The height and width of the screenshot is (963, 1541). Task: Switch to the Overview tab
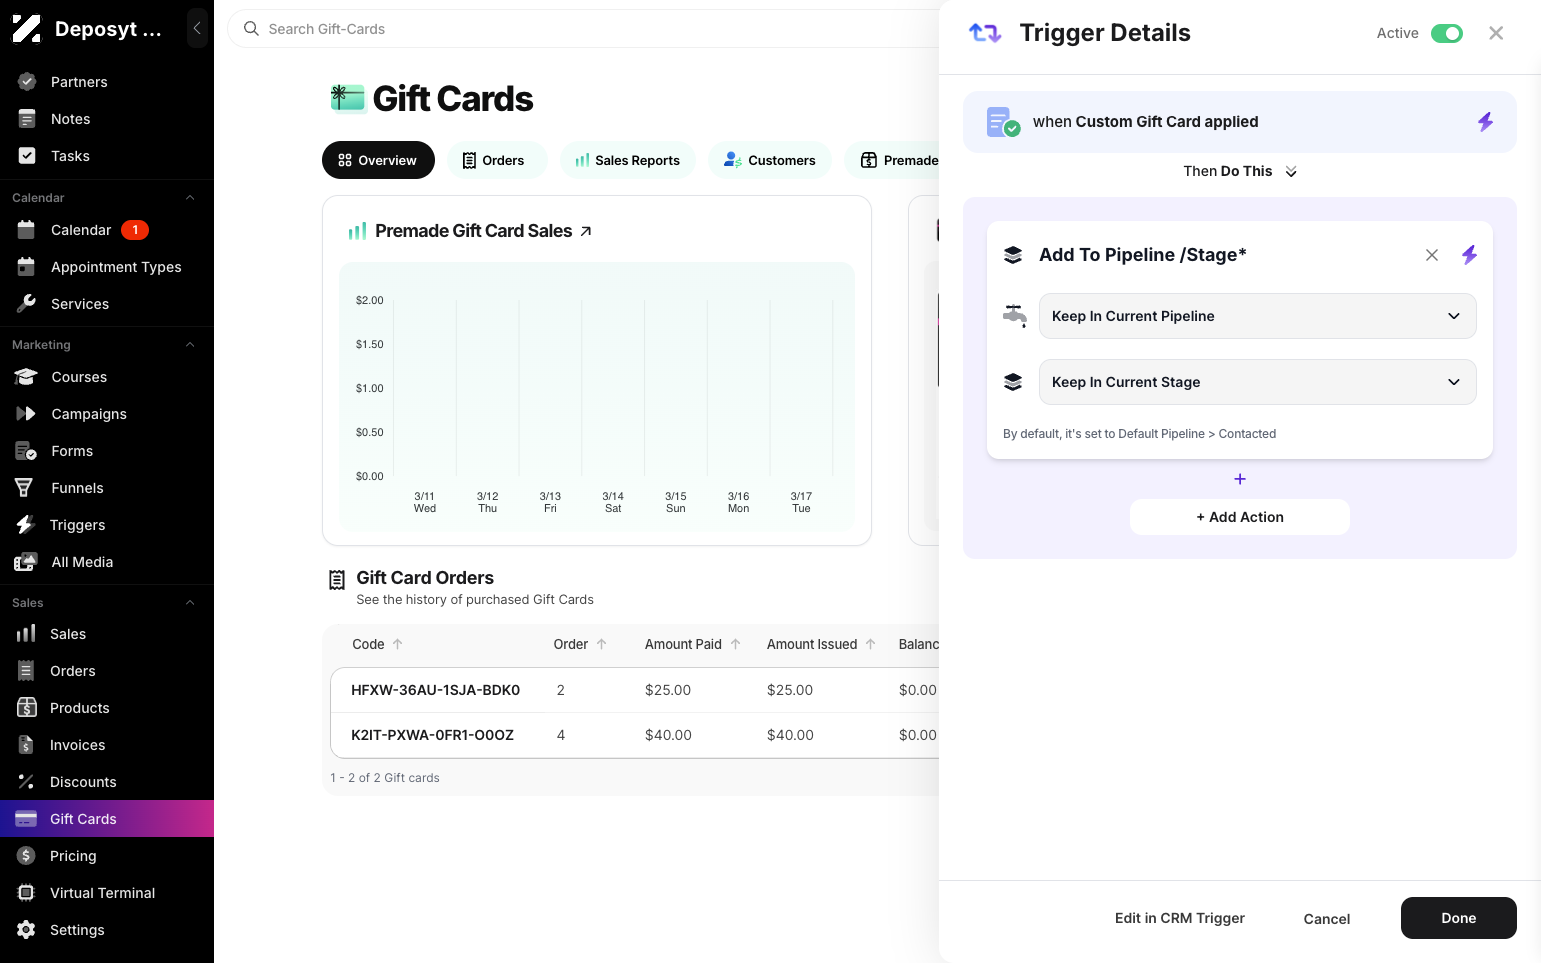378,160
